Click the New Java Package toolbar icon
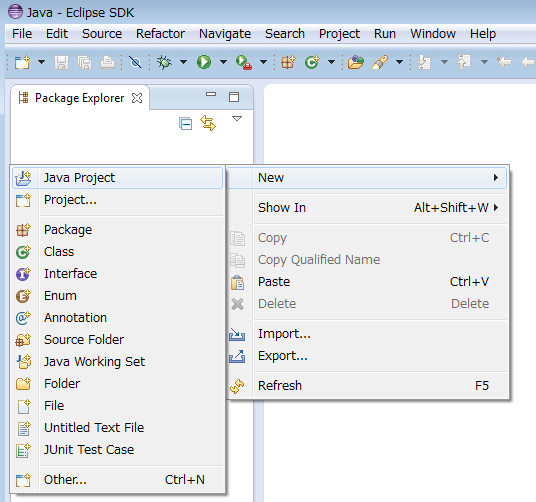The height and width of the screenshot is (502, 536). (288, 62)
